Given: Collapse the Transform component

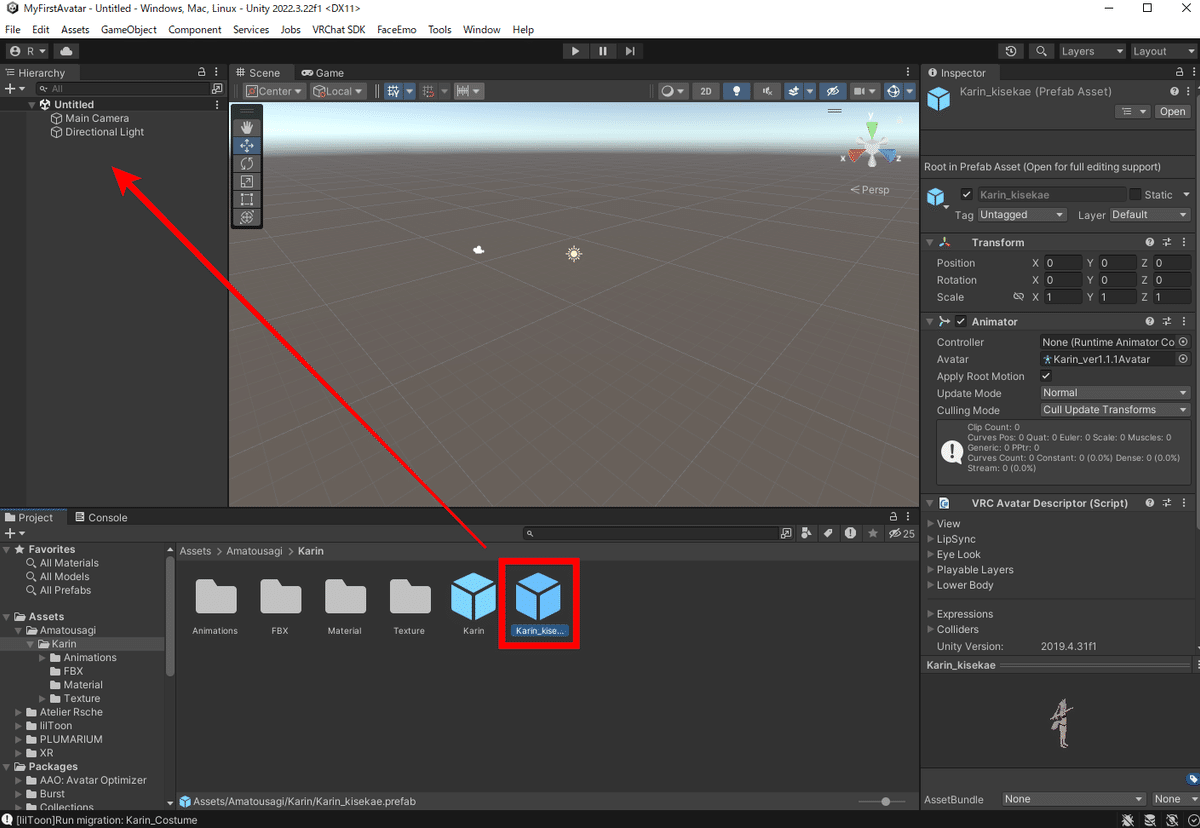Looking at the screenshot, I should click(930, 243).
